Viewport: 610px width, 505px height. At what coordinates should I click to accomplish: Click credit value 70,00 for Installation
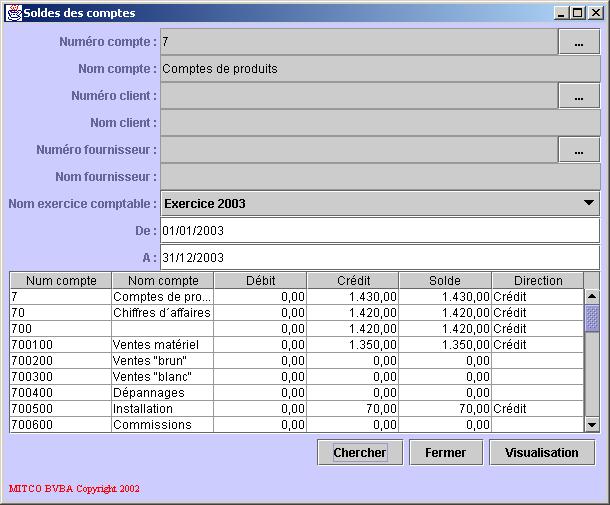pyautogui.click(x=353, y=409)
